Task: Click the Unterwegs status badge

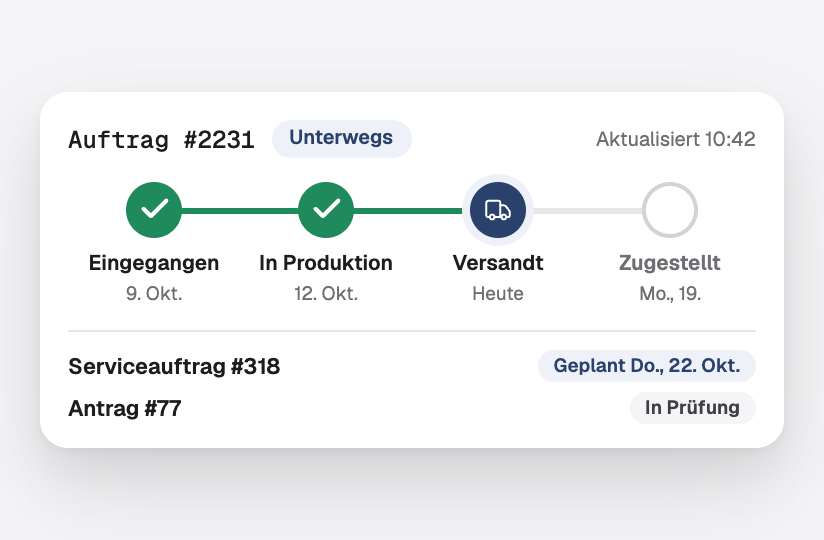Action: pos(342,138)
